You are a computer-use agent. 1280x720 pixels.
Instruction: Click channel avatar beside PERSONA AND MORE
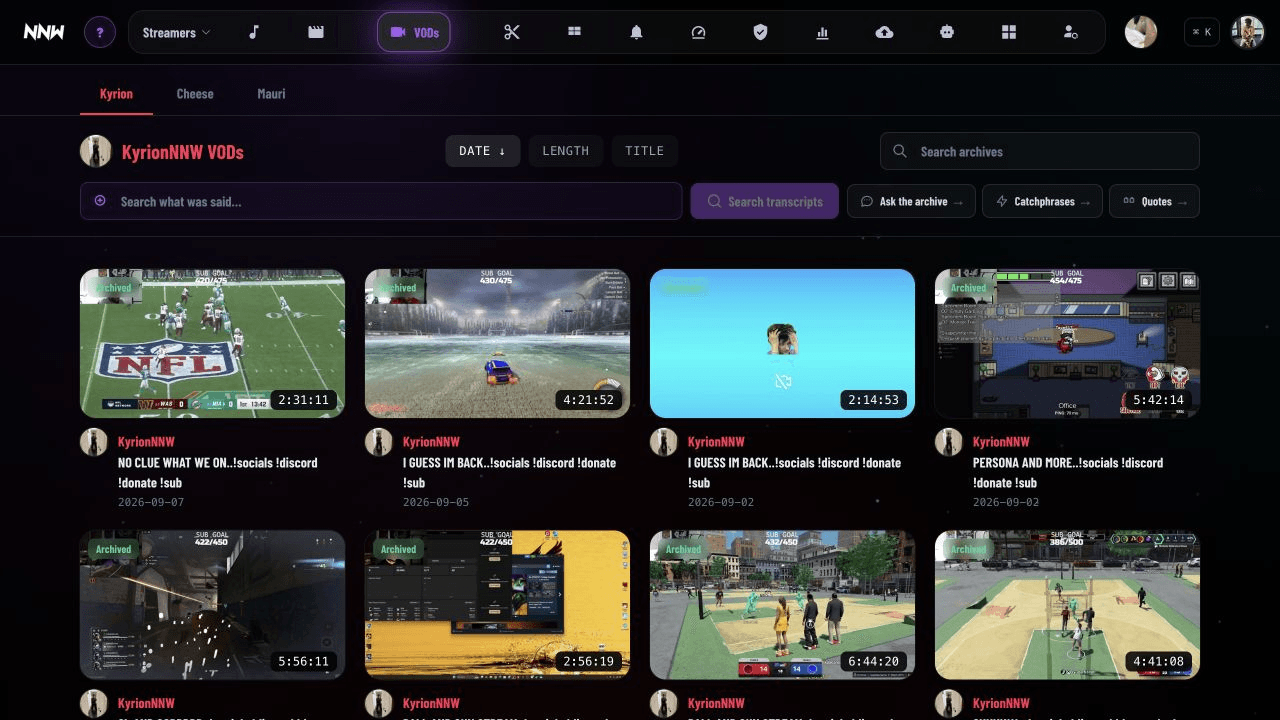coord(949,443)
